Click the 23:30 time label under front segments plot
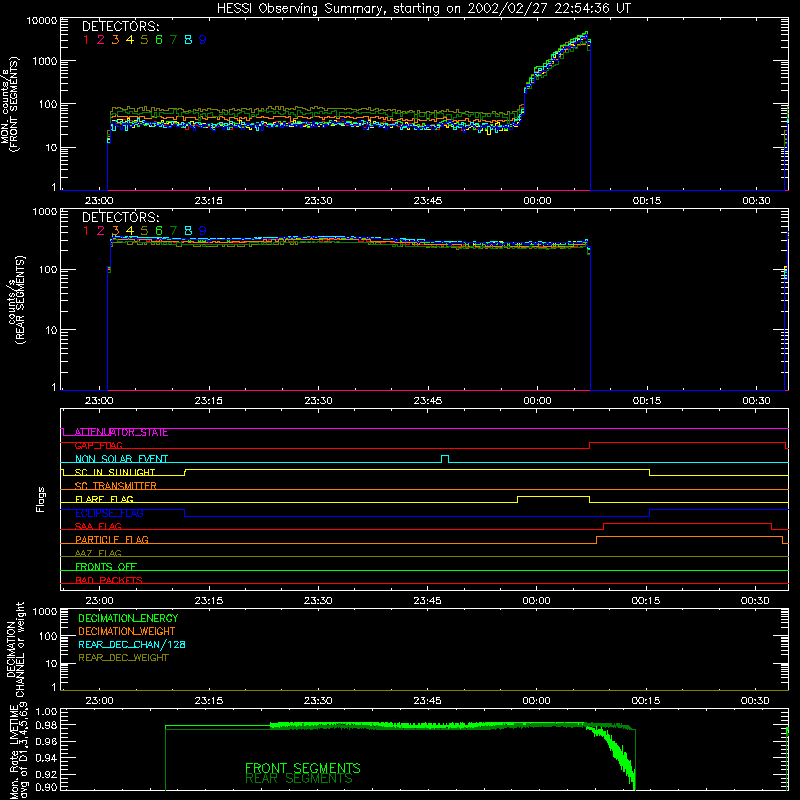800x800 pixels. click(318, 201)
